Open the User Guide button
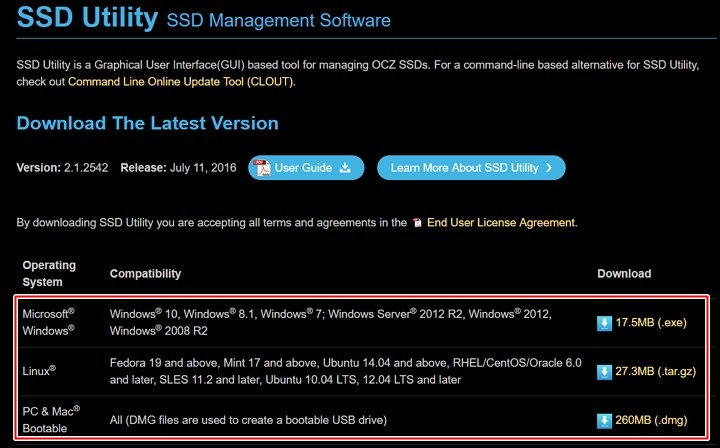The height and width of the screenshot is (448, 720). coord(306,168)
